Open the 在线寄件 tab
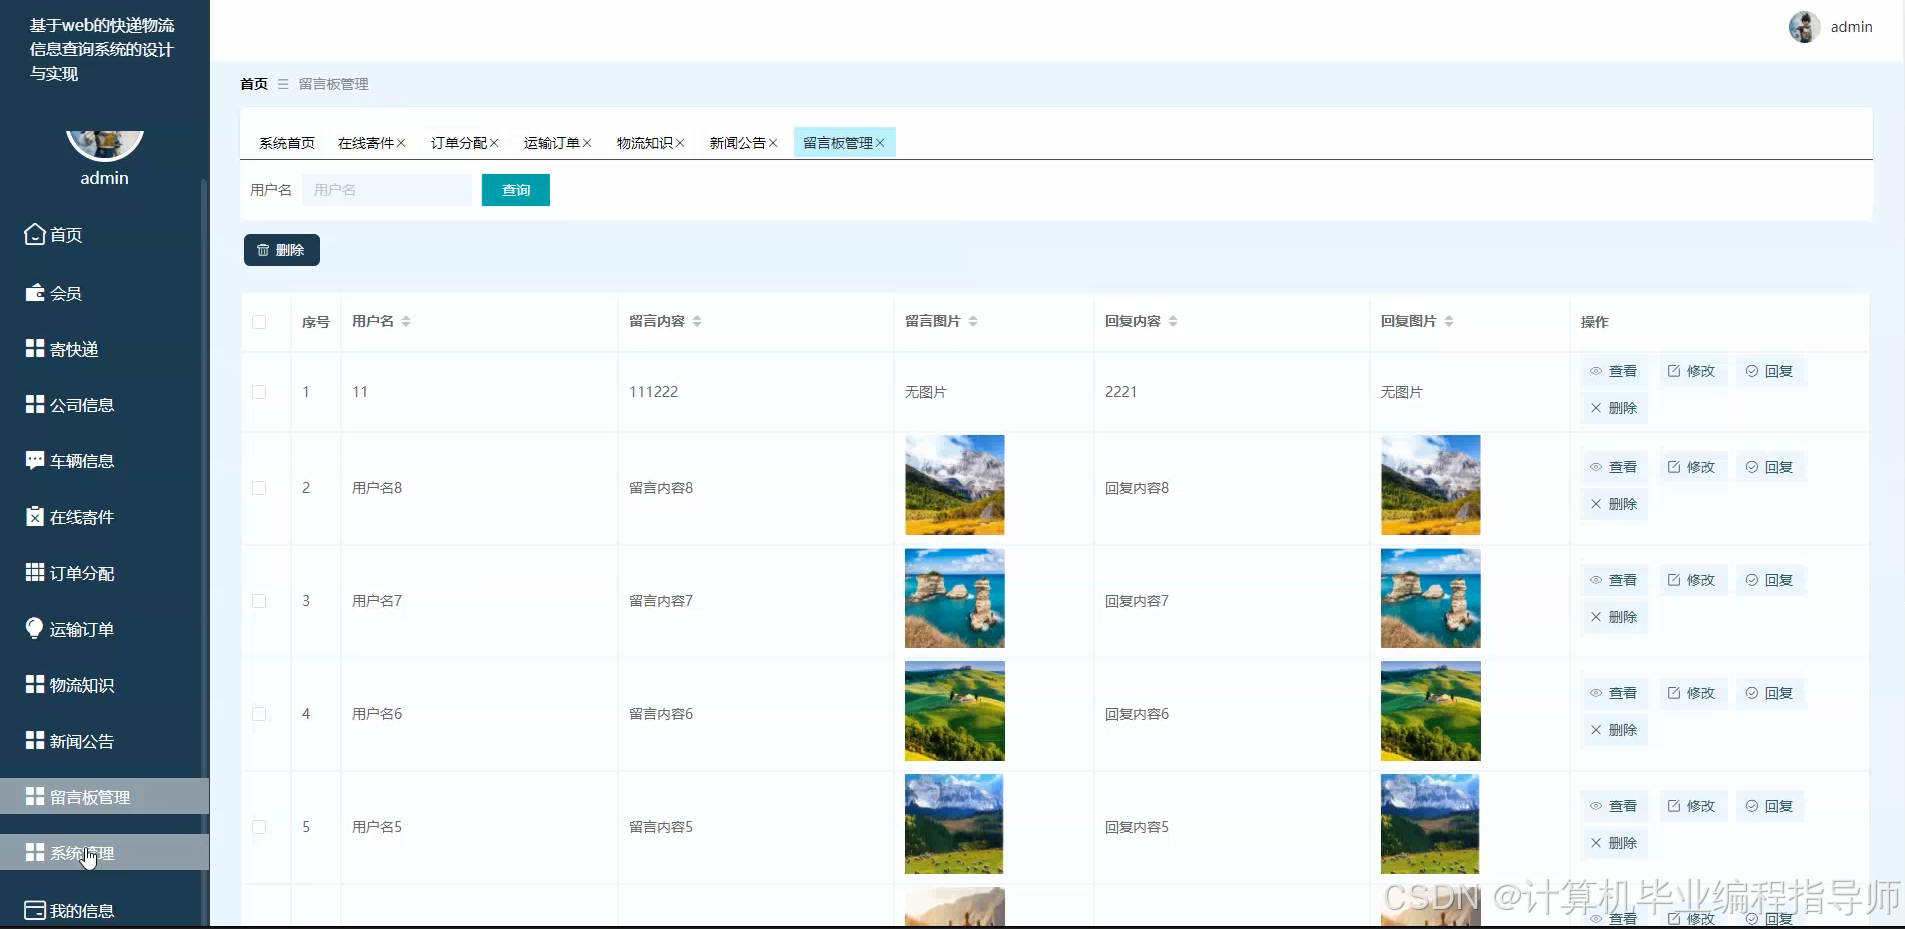1905x929 pixels. click(366, 142)
